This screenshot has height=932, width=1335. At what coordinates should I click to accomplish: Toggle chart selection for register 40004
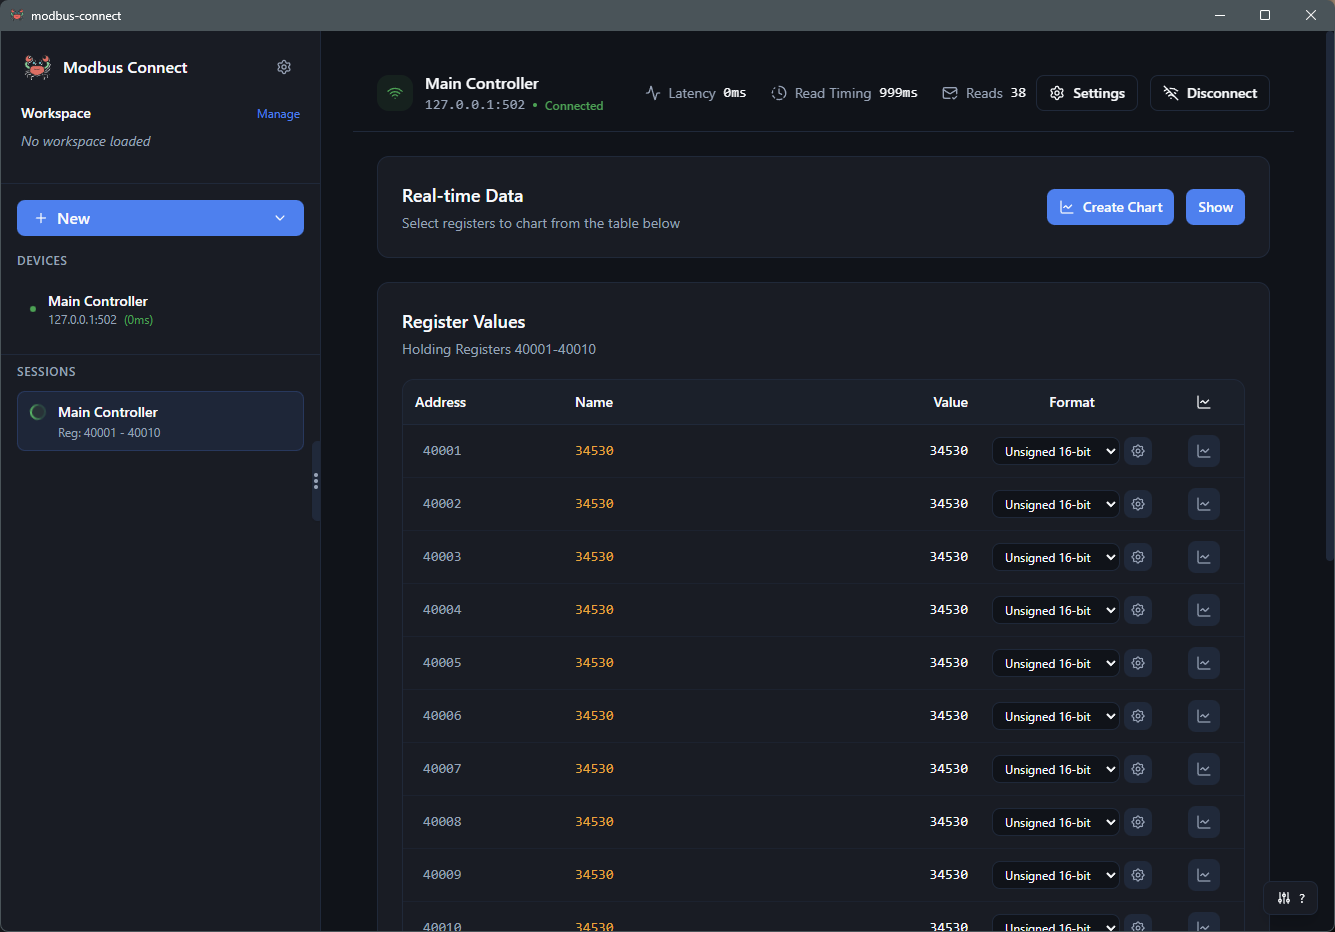click(x=1203, y=610)
